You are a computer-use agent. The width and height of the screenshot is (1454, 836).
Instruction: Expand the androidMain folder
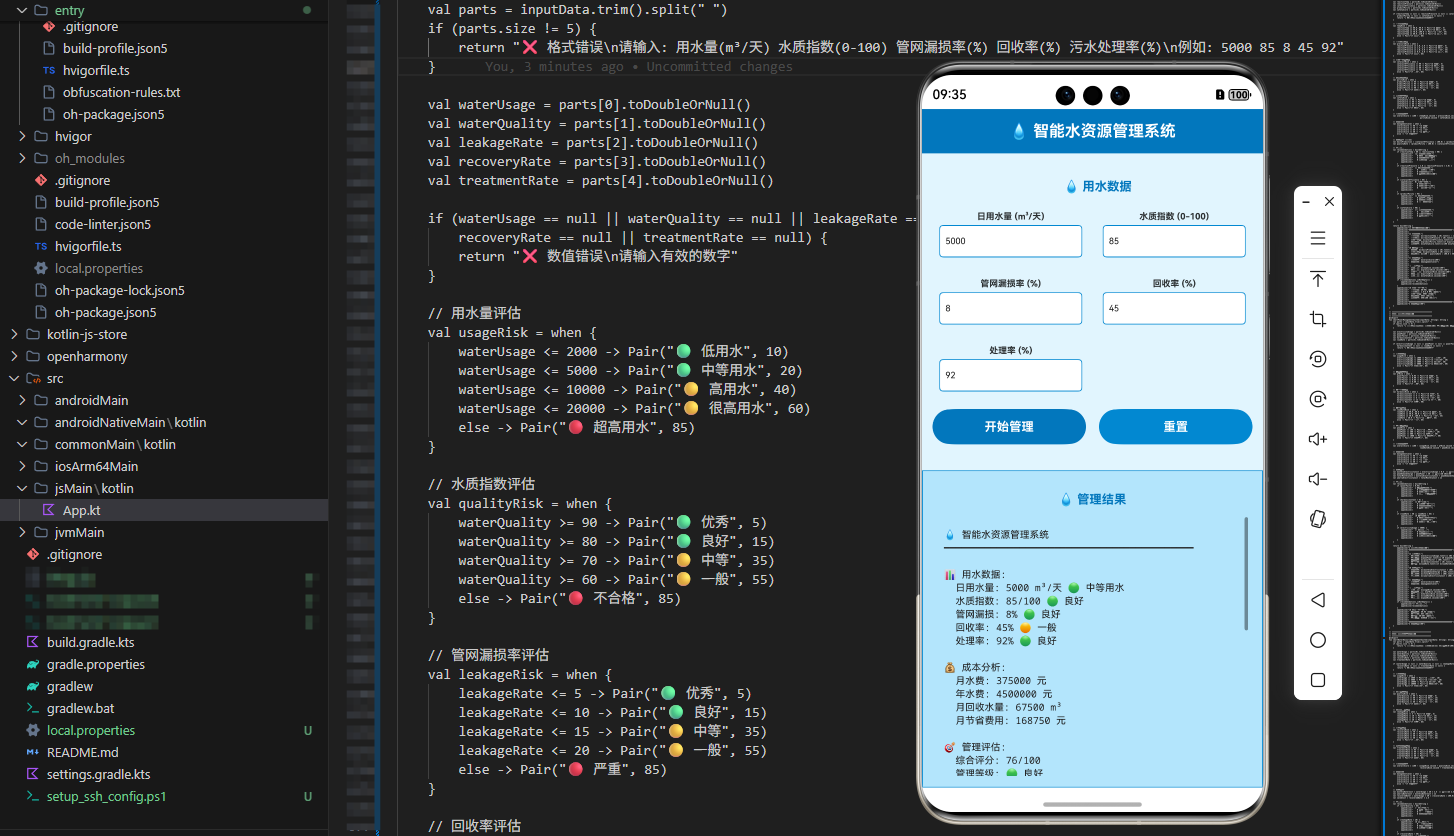(22, 400)
